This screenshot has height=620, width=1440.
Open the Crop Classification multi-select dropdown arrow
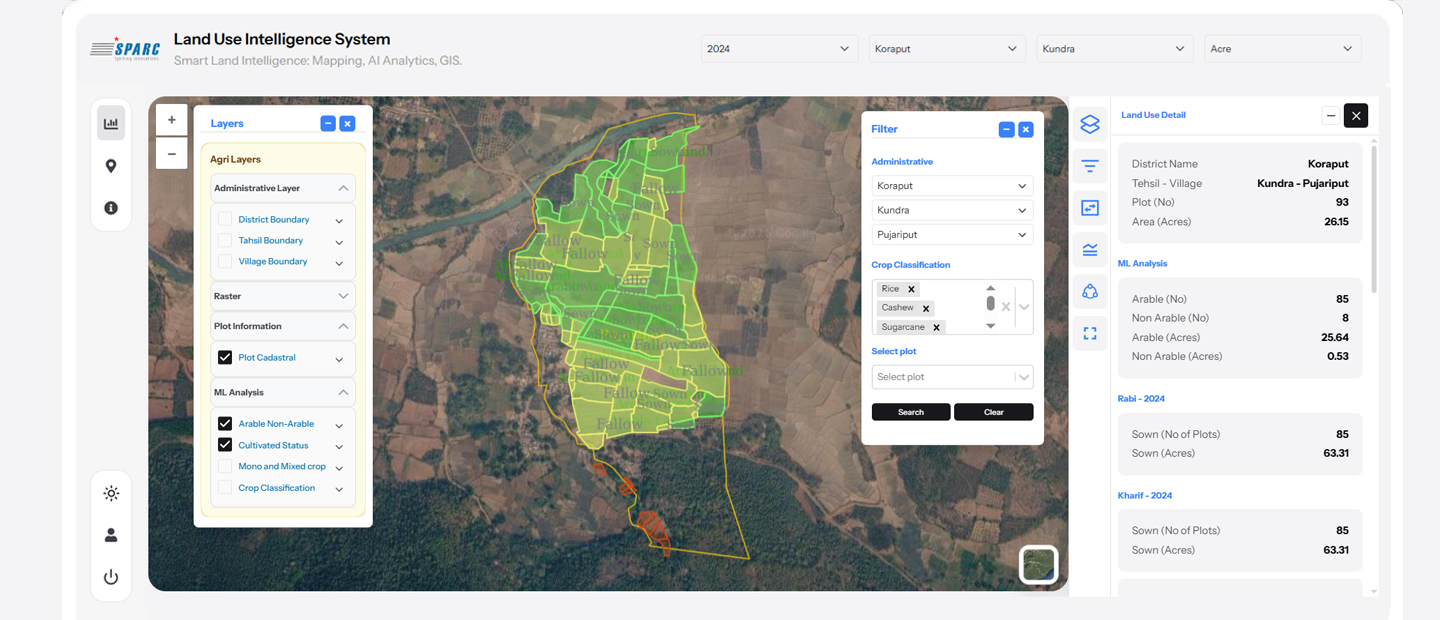pos(1024,307)
